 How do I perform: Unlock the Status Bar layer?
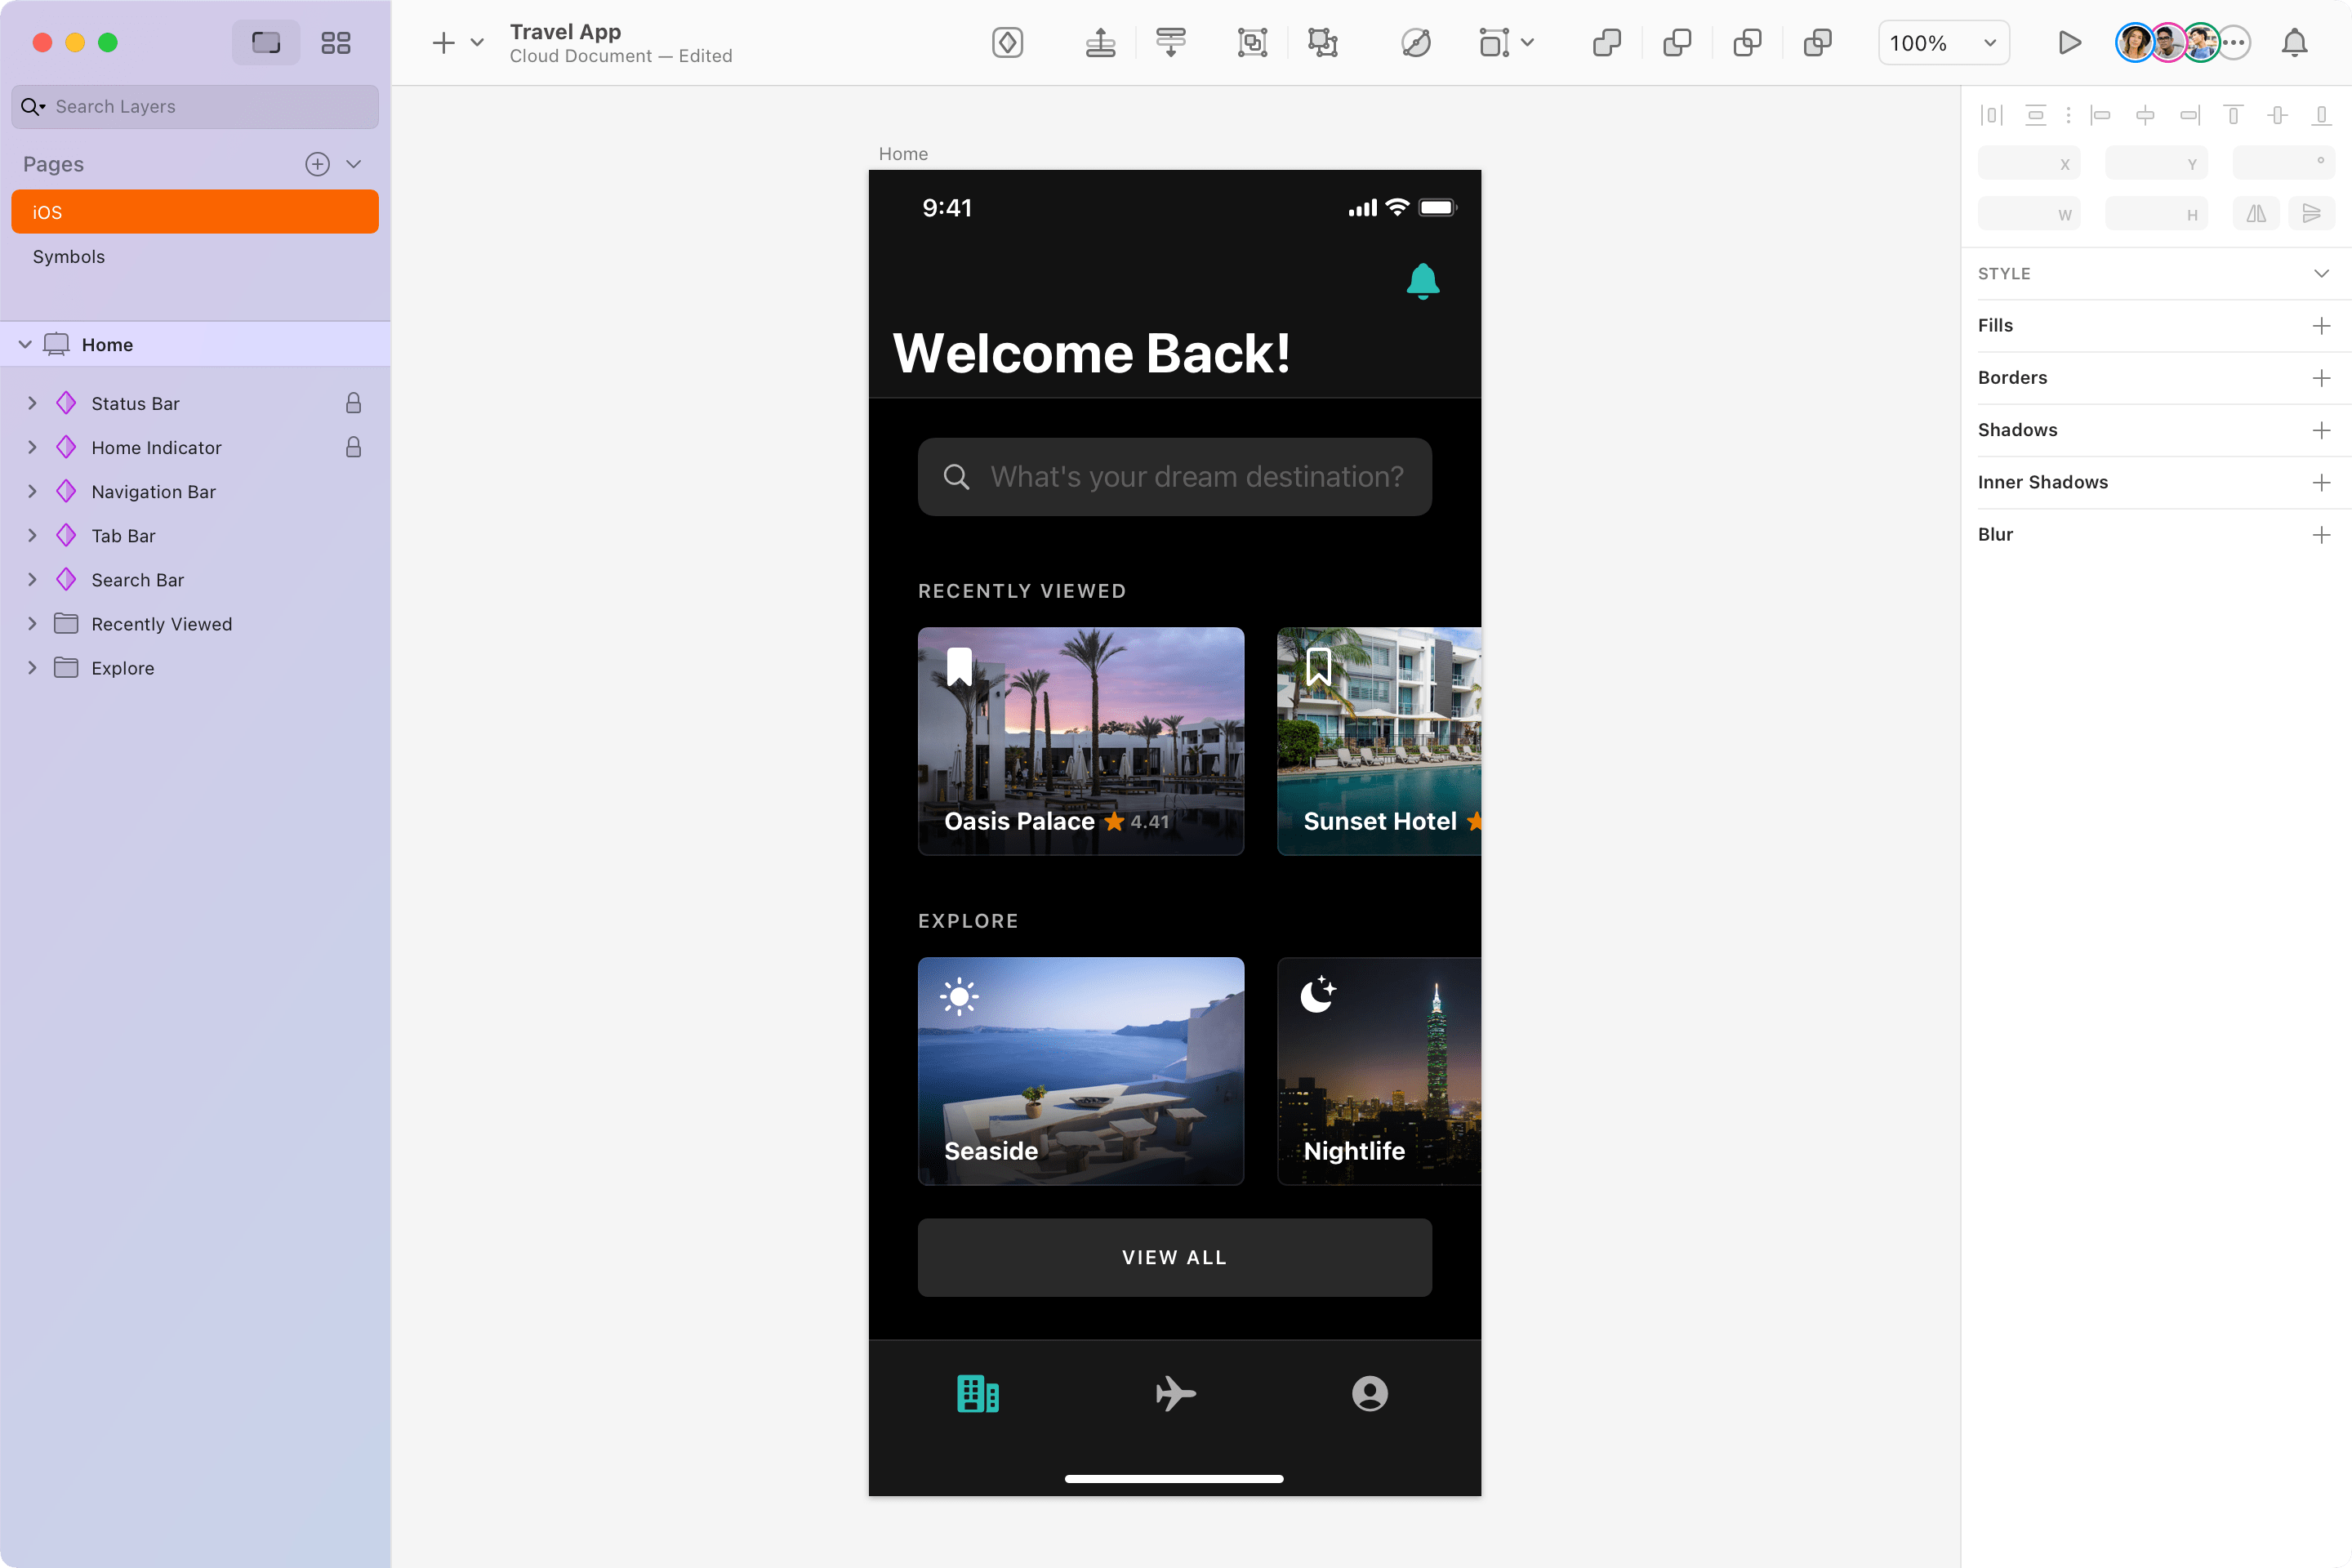point(353,403)
